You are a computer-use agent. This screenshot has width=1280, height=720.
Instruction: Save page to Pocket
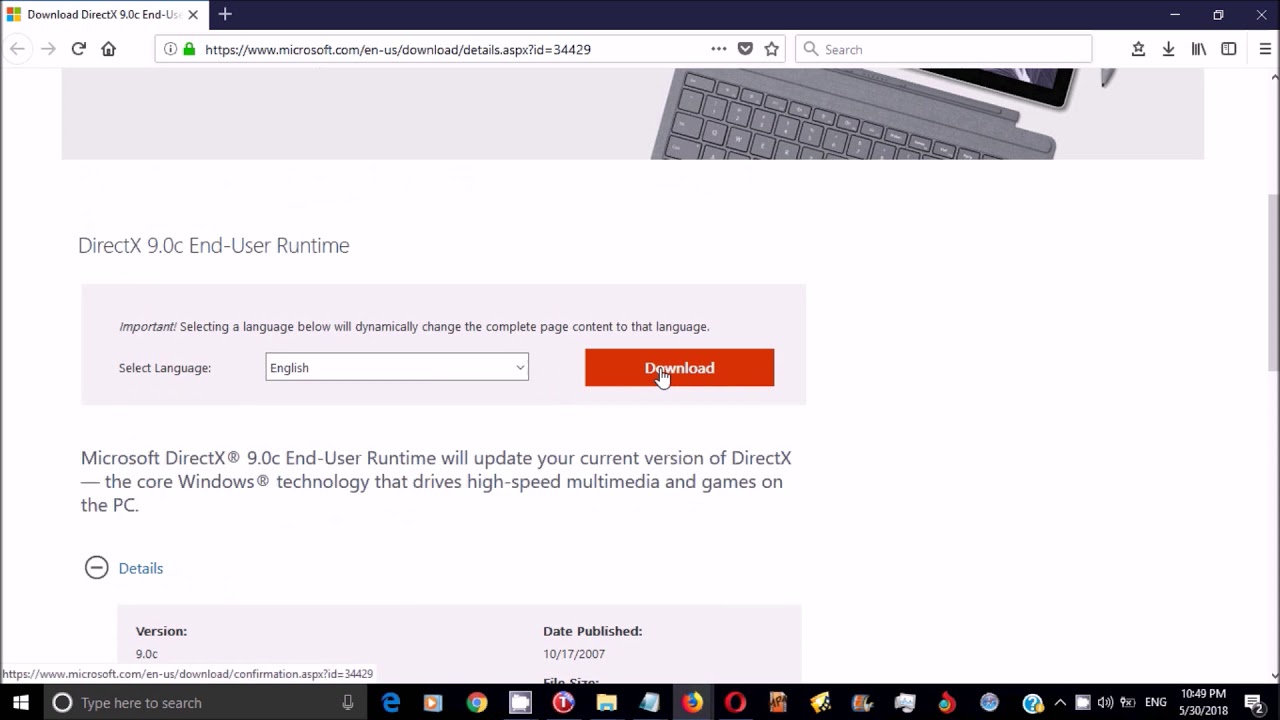click(745, 49)
